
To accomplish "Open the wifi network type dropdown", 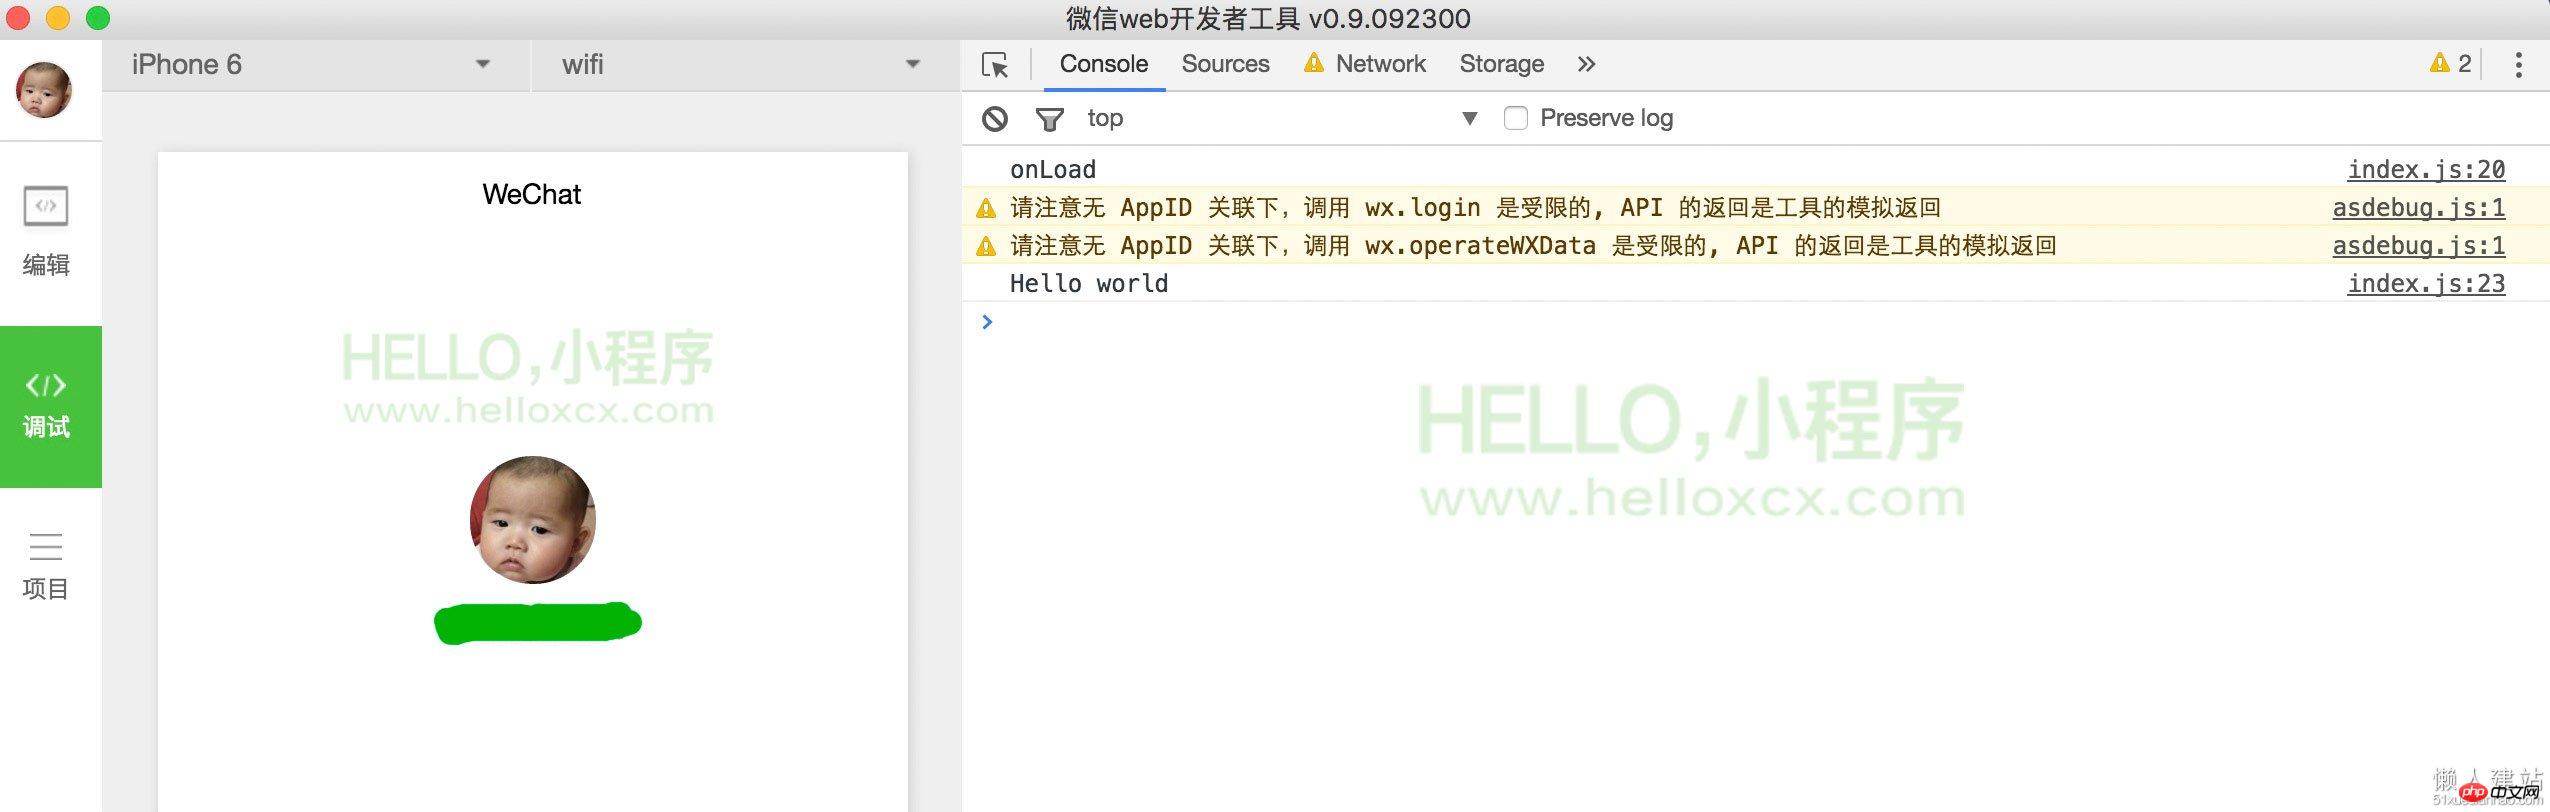I will 745,65.
